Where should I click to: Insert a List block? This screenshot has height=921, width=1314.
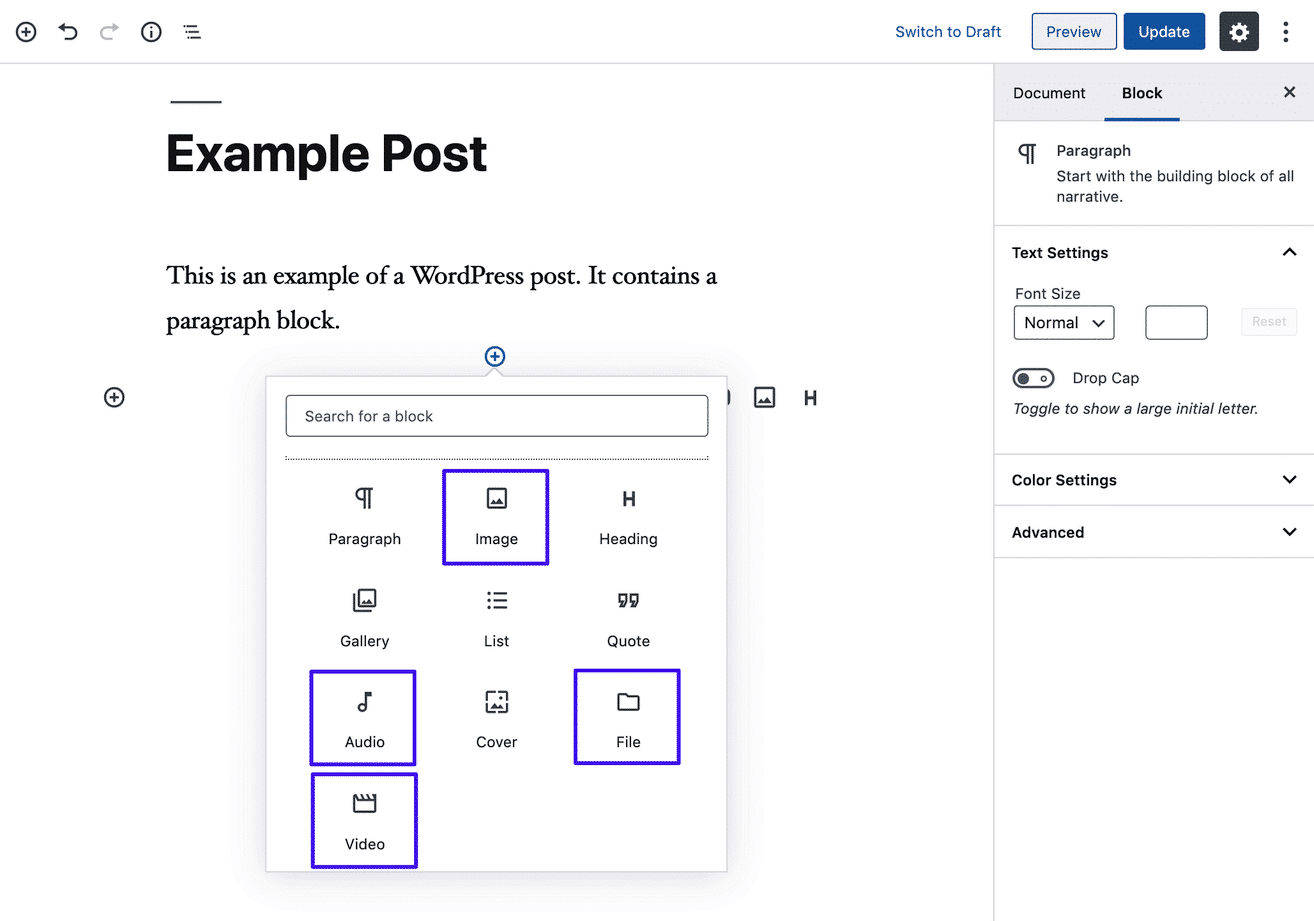tap(495, 617)
